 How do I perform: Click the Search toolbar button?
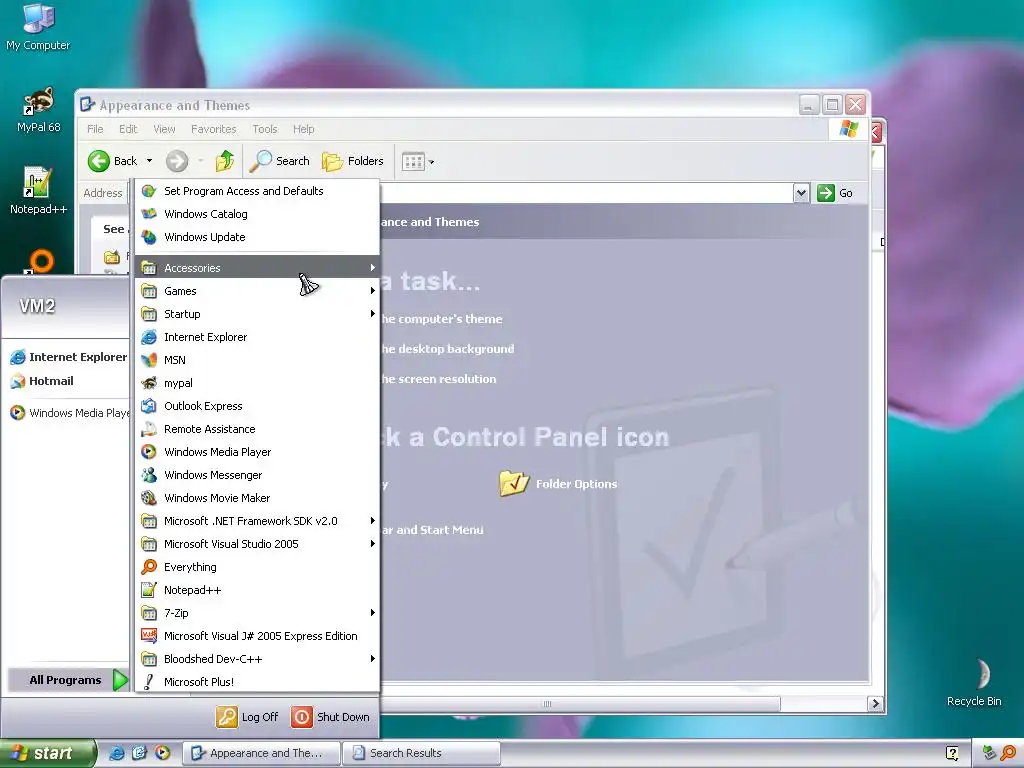(280, 161)
